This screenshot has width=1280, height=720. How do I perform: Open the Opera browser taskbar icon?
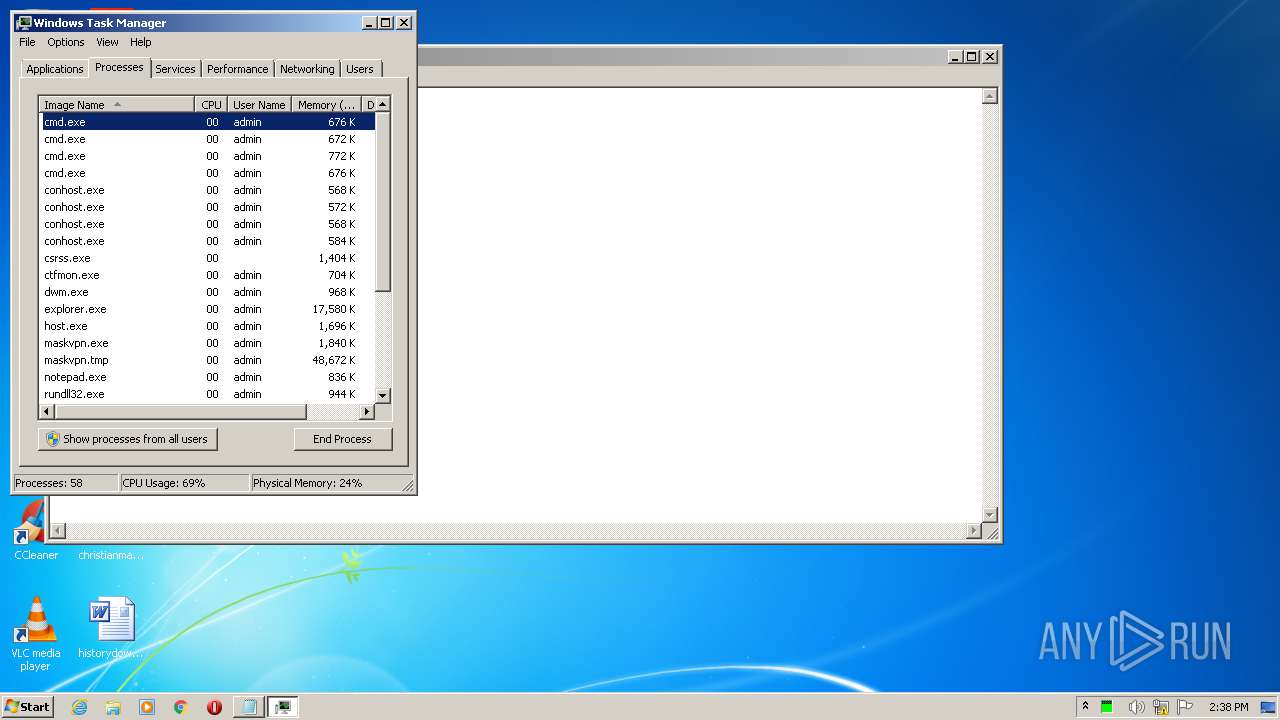pos(214,707)
